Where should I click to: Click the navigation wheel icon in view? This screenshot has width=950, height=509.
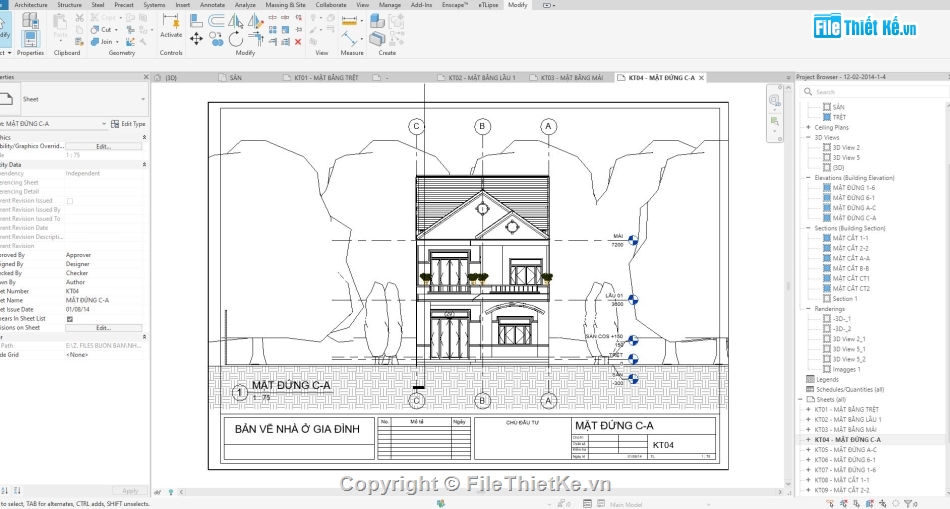[774, 101]
